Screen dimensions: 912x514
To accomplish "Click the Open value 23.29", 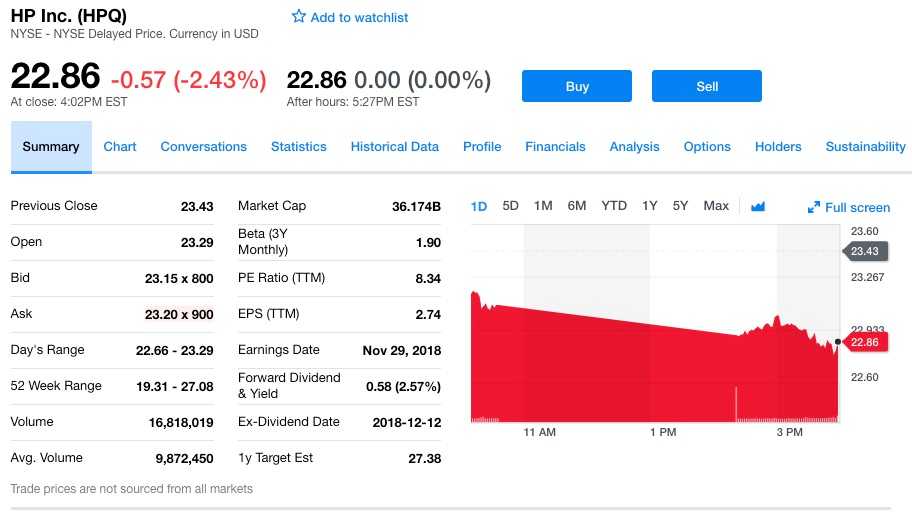I will 197,242.
